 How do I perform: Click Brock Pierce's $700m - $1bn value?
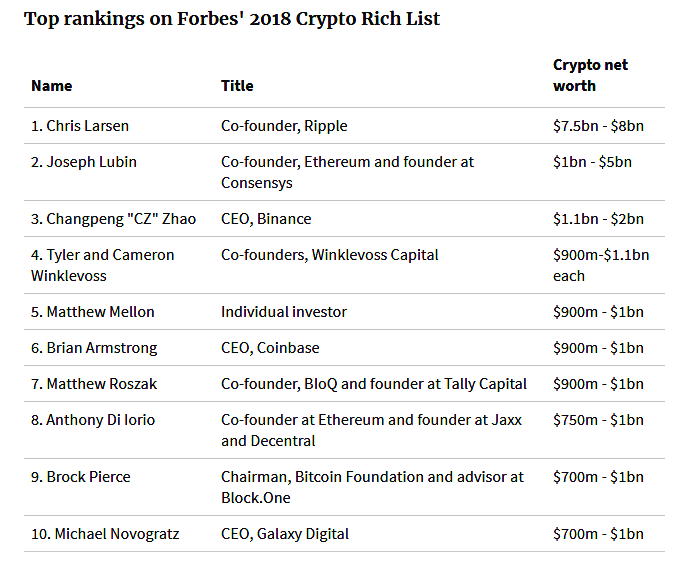(x=598, y=477)
